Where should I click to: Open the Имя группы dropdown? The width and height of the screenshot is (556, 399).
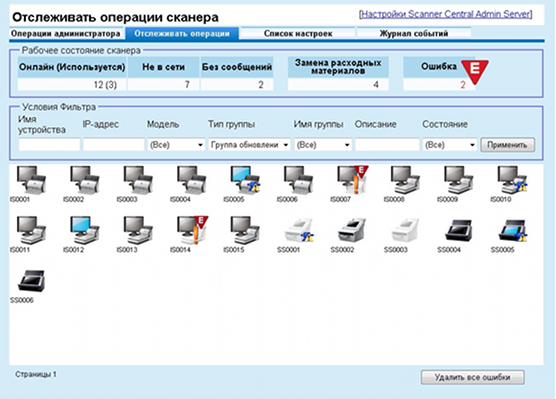click(323, 145)
